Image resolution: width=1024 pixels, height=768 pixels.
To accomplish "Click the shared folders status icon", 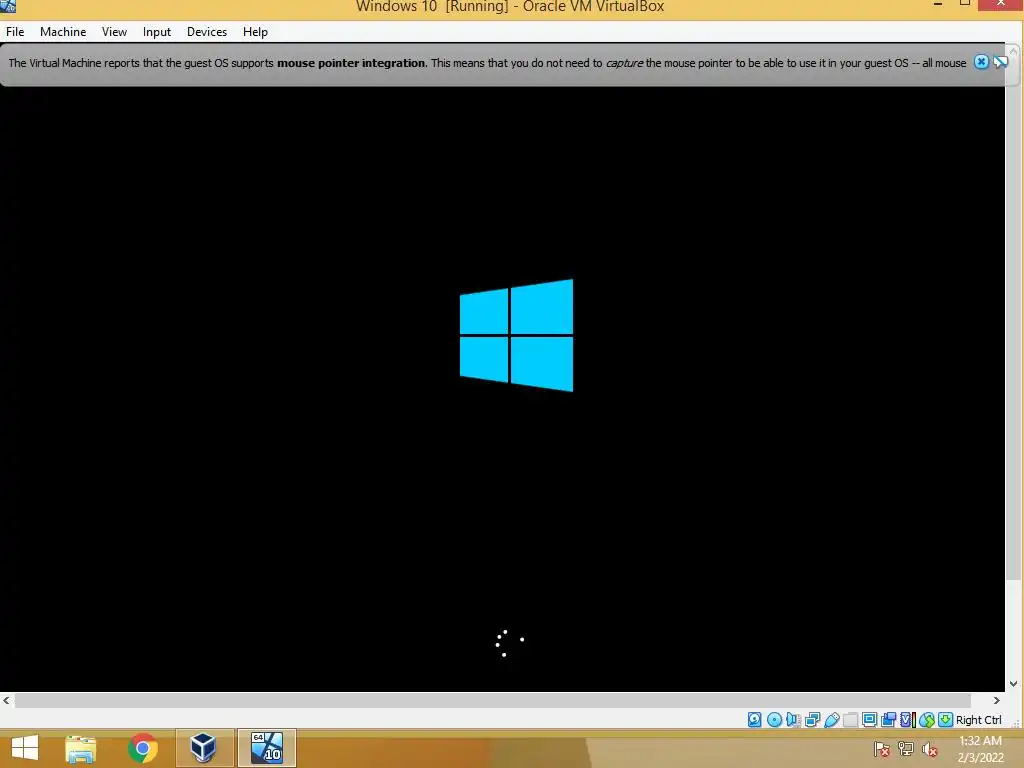I will tap(850, 720).
